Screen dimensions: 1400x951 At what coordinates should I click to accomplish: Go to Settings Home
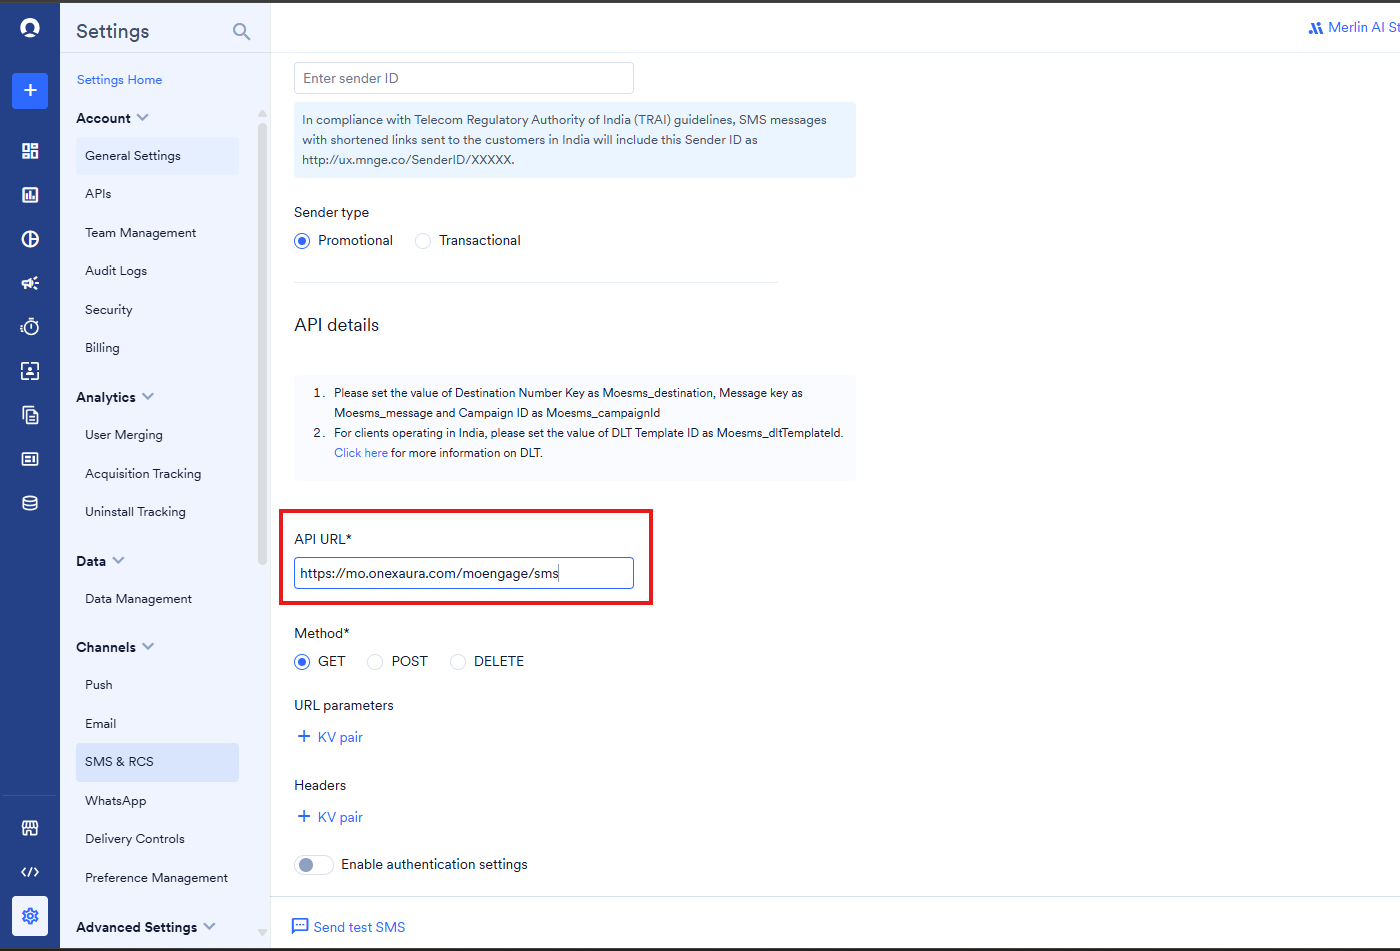119,80
